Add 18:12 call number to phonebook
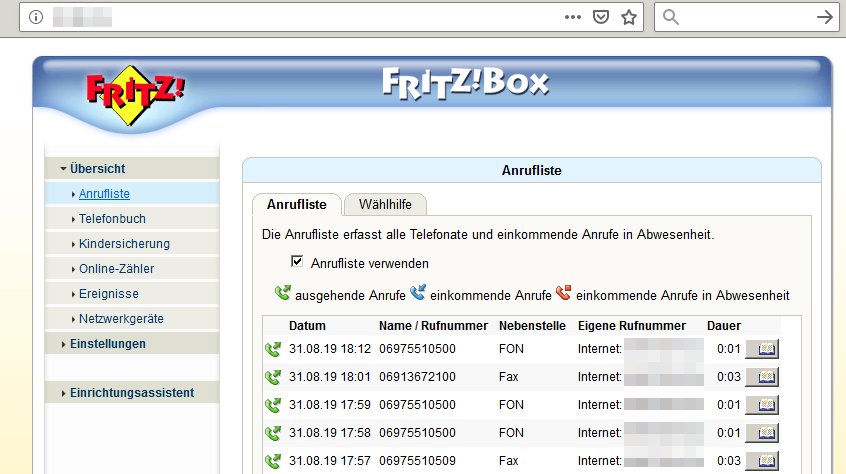Image resolution: width=846 pixels, height=474 pixels. 762,349
